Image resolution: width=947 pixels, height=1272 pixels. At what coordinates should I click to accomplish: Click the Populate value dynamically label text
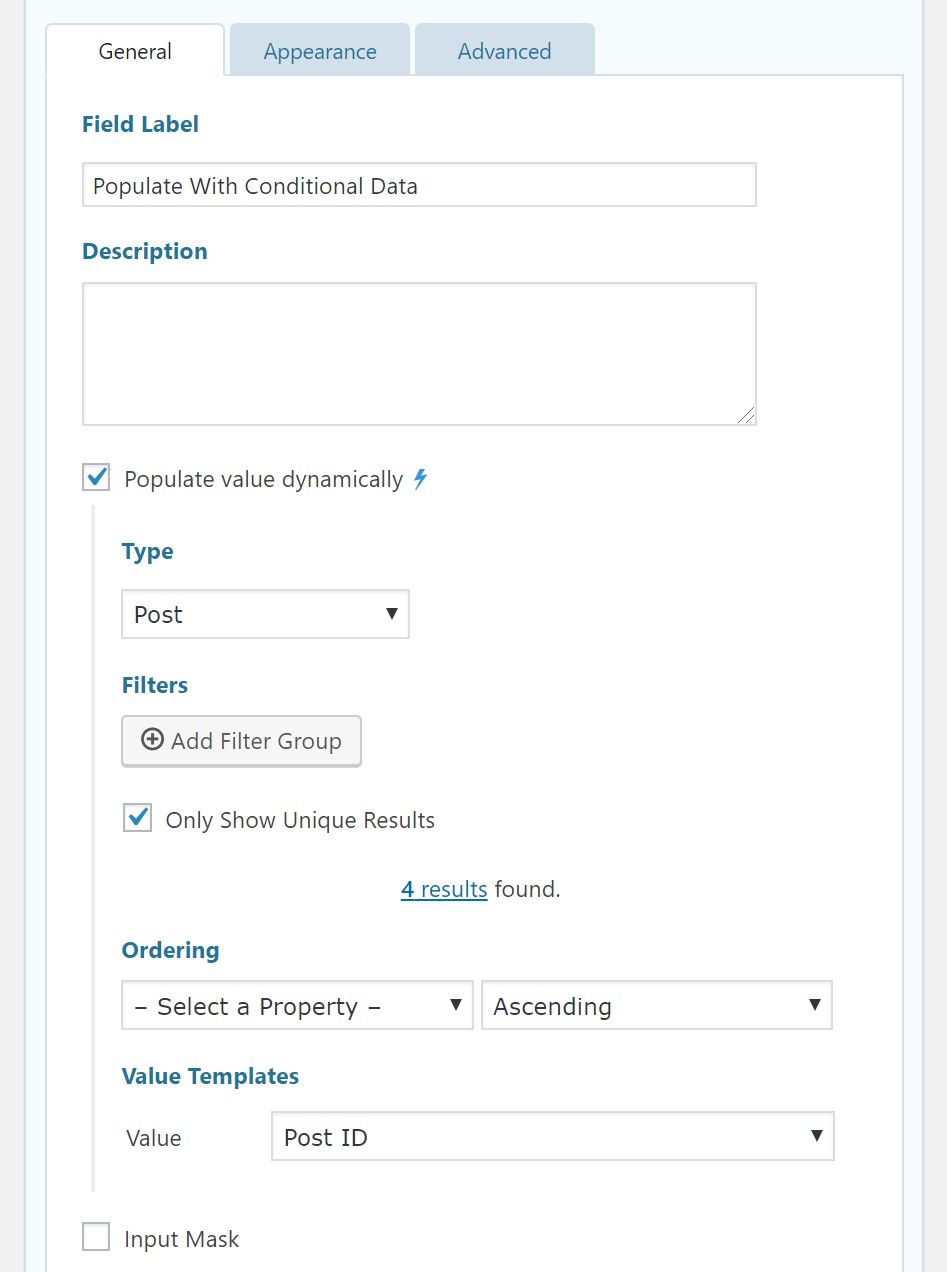(263, 480)
